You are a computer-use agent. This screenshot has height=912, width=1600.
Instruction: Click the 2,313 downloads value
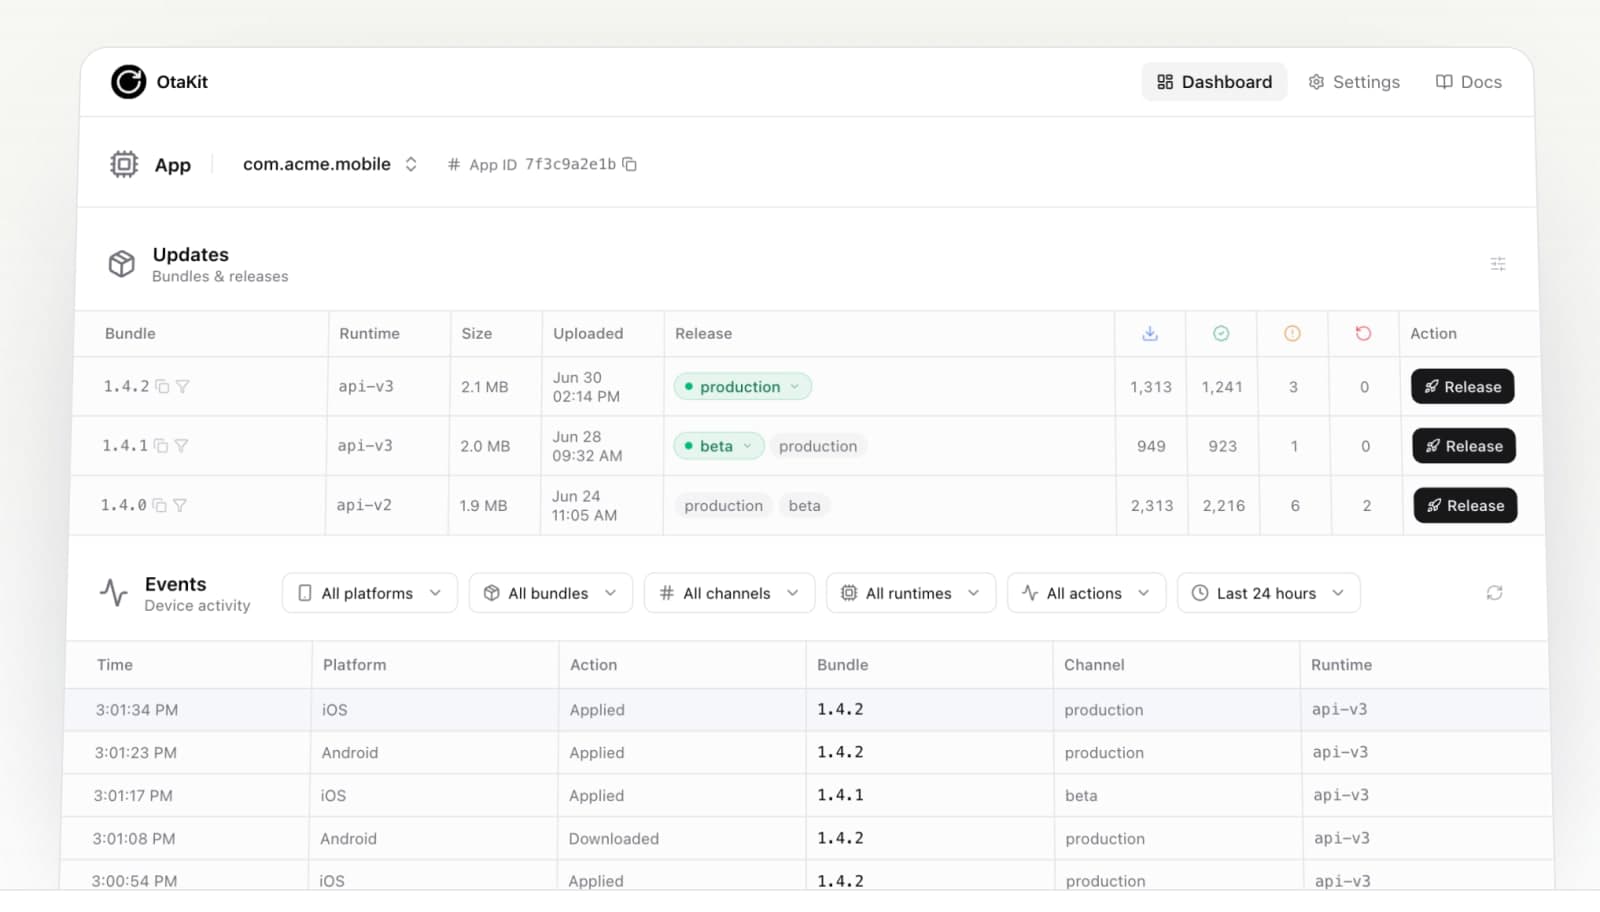[1152, 506]
